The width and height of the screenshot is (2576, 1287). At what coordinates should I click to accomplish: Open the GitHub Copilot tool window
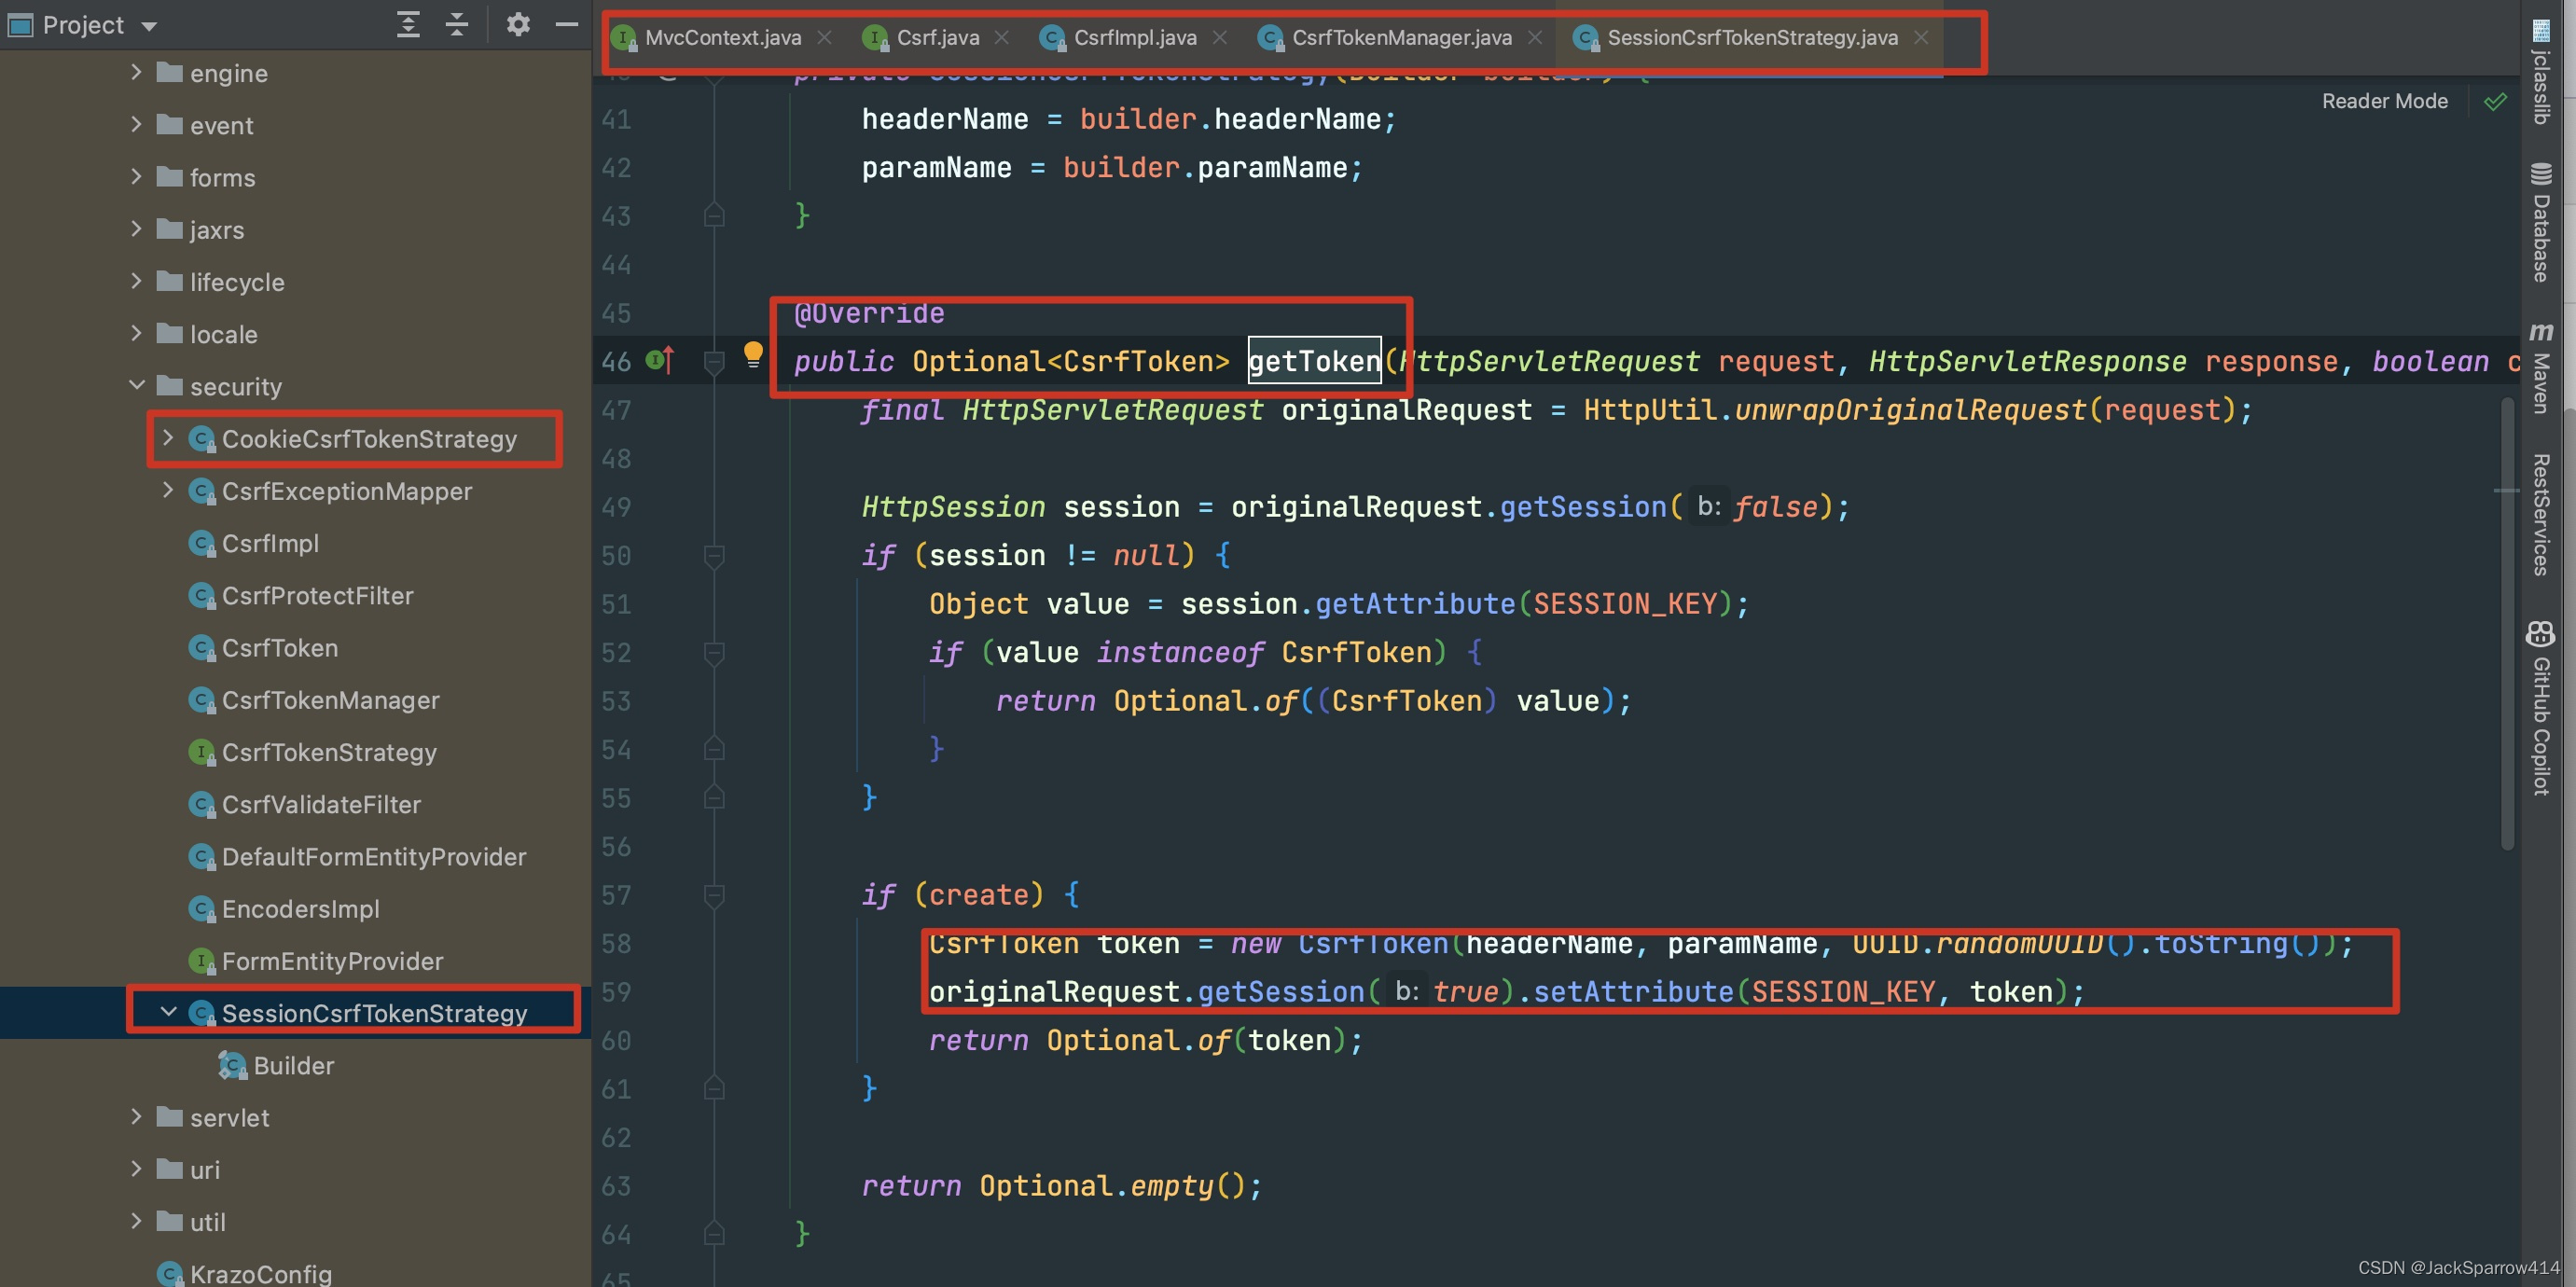tap(2541, 708)
